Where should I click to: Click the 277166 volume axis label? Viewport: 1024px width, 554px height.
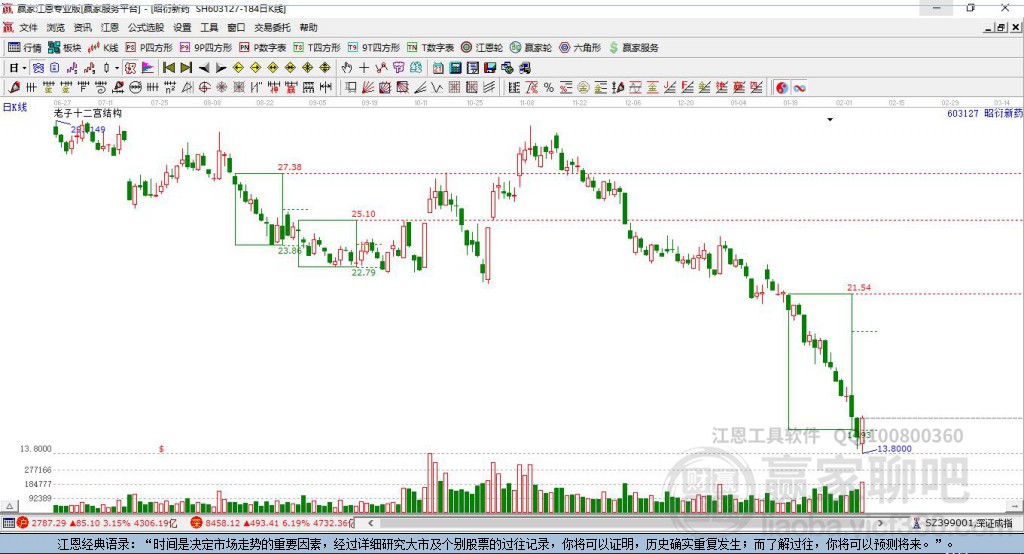pos(38,470)
